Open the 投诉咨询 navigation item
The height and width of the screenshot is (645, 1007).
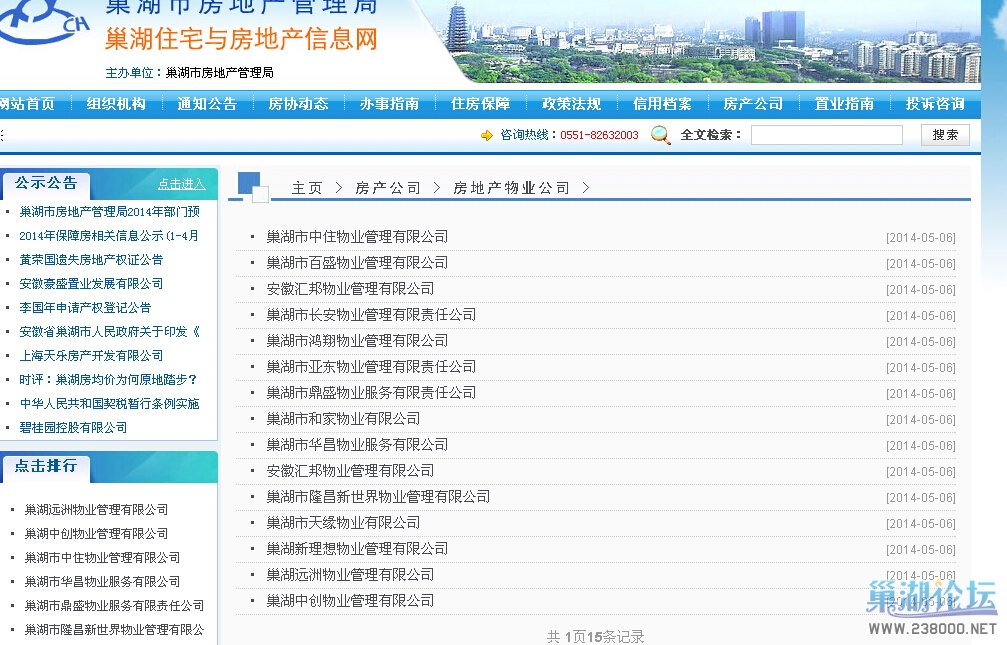point(935,104)
